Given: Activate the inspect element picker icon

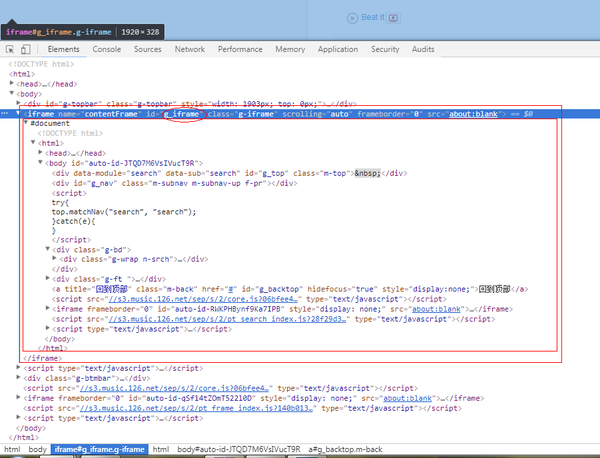Looking at the screenshot, I should click(10, 49).
